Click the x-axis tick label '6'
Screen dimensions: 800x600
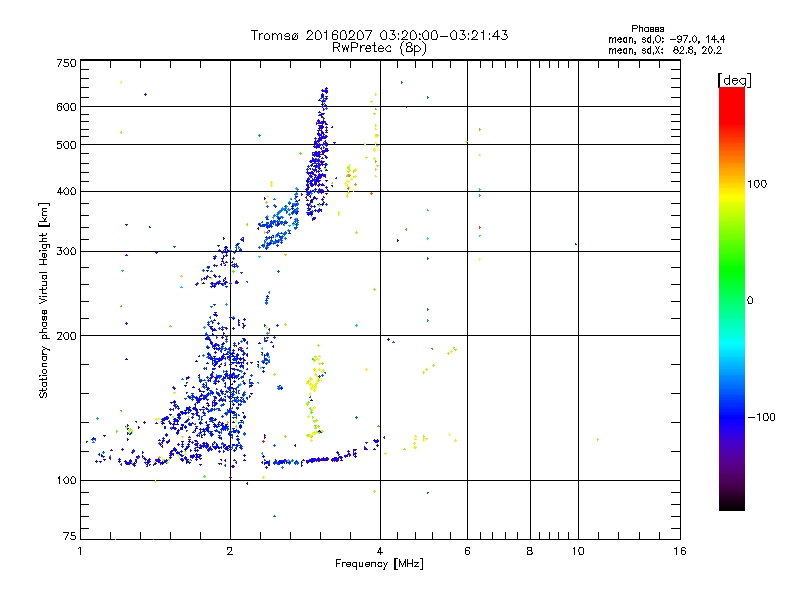467,551
